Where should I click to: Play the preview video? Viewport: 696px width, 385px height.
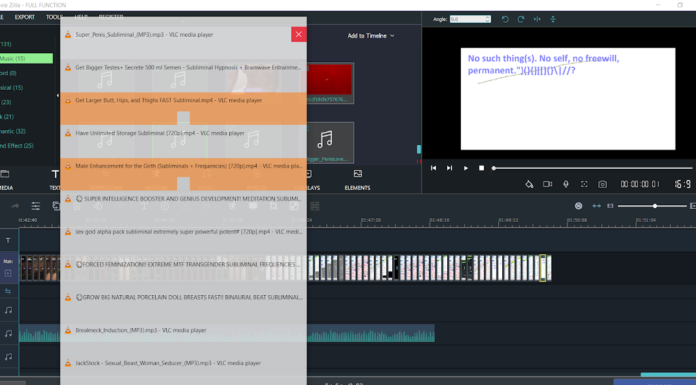[466, 168]
